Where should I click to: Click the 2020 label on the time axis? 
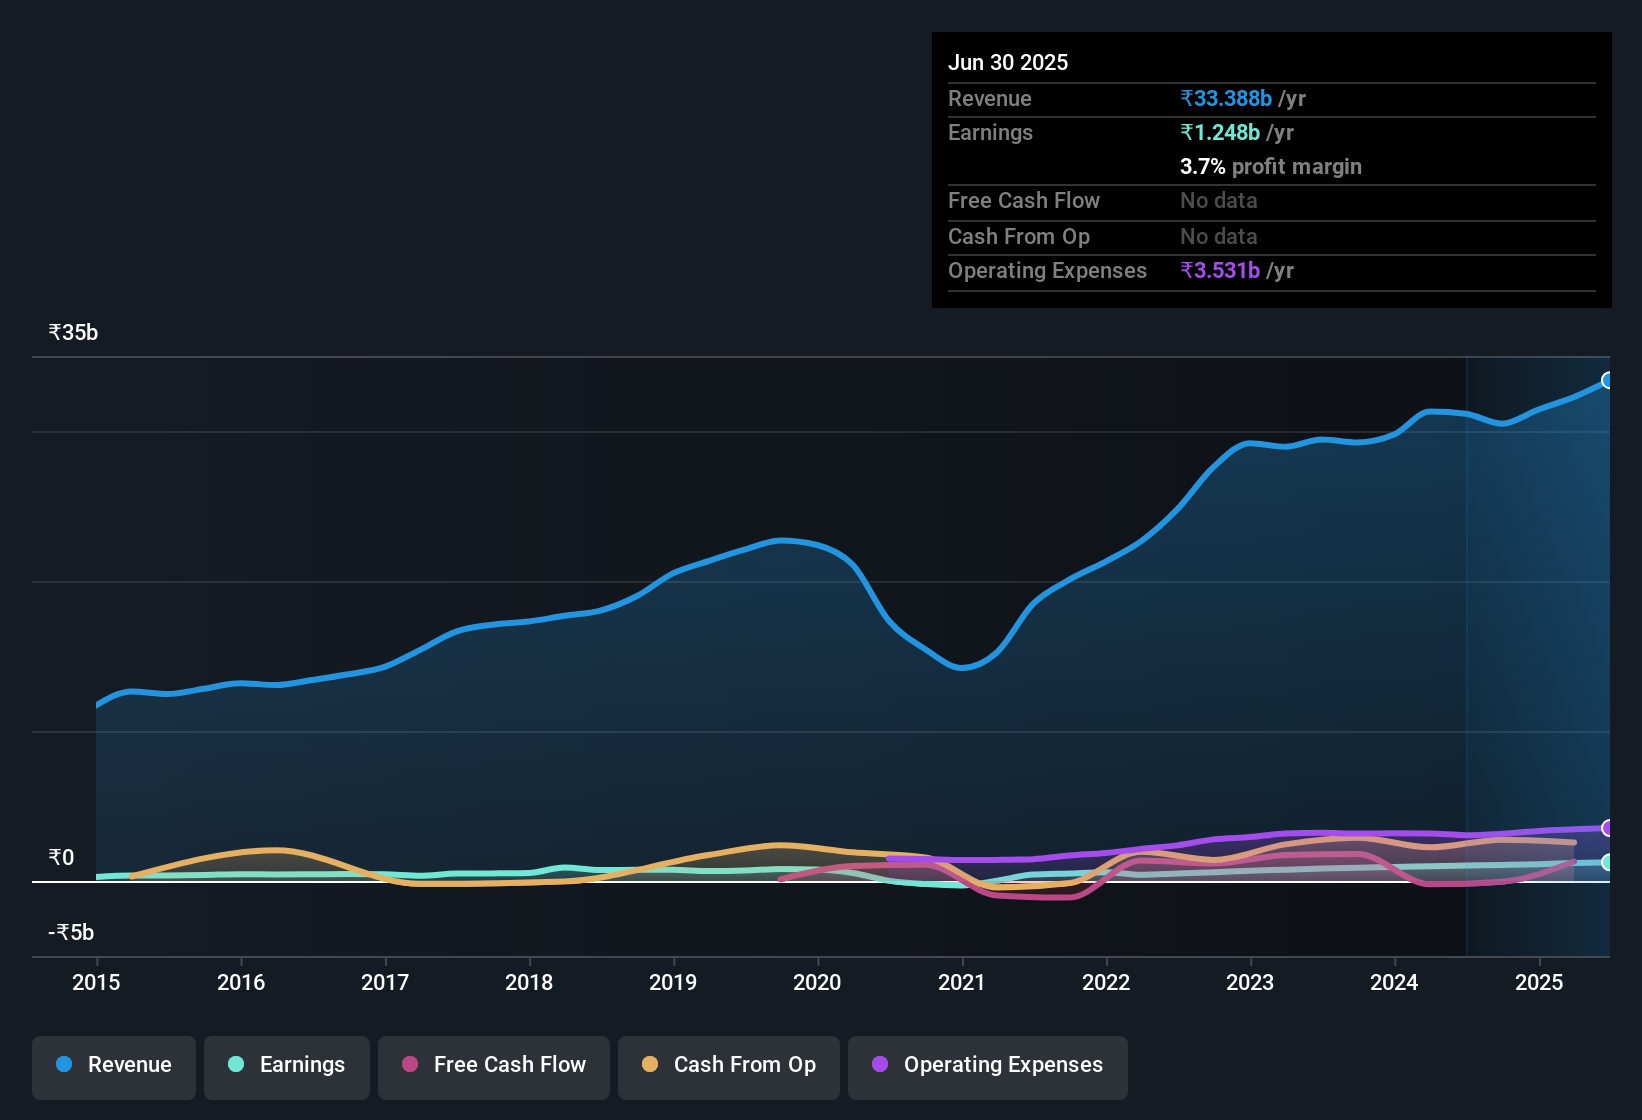[x=817, y=983]
